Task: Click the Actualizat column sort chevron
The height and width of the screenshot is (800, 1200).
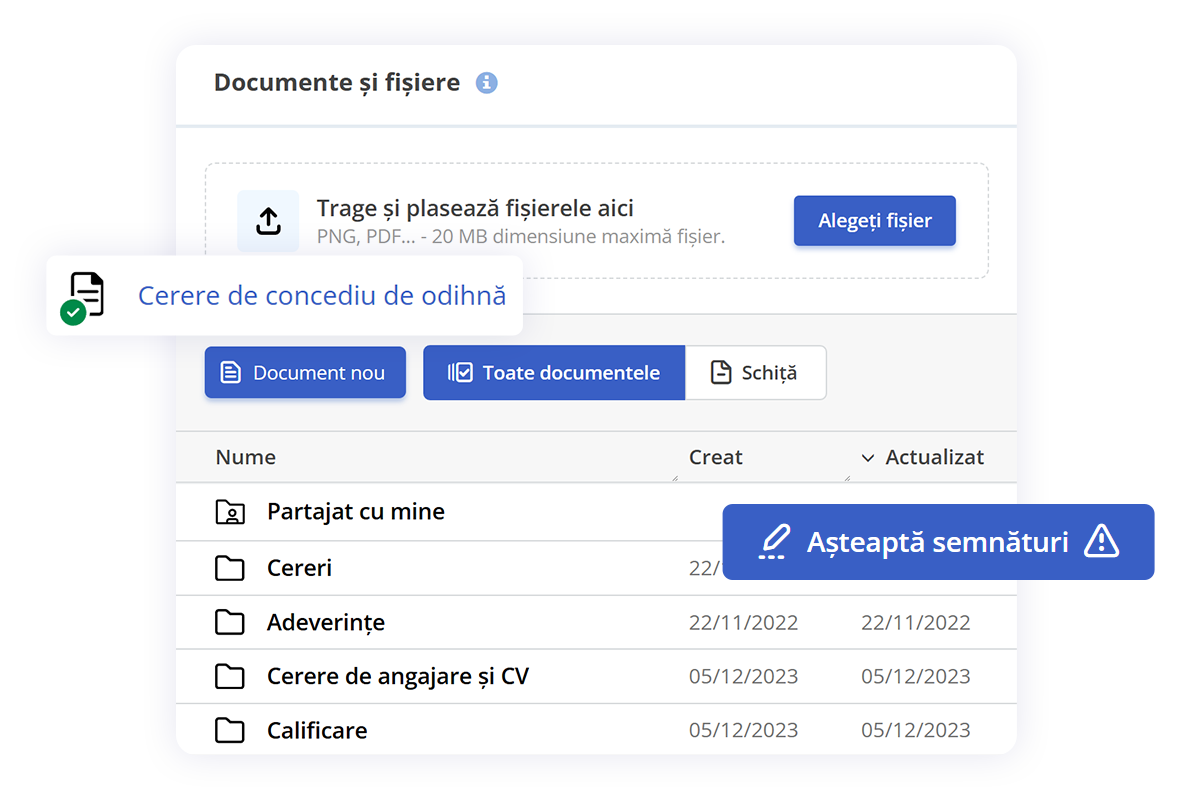Action: tap(868, 458)
